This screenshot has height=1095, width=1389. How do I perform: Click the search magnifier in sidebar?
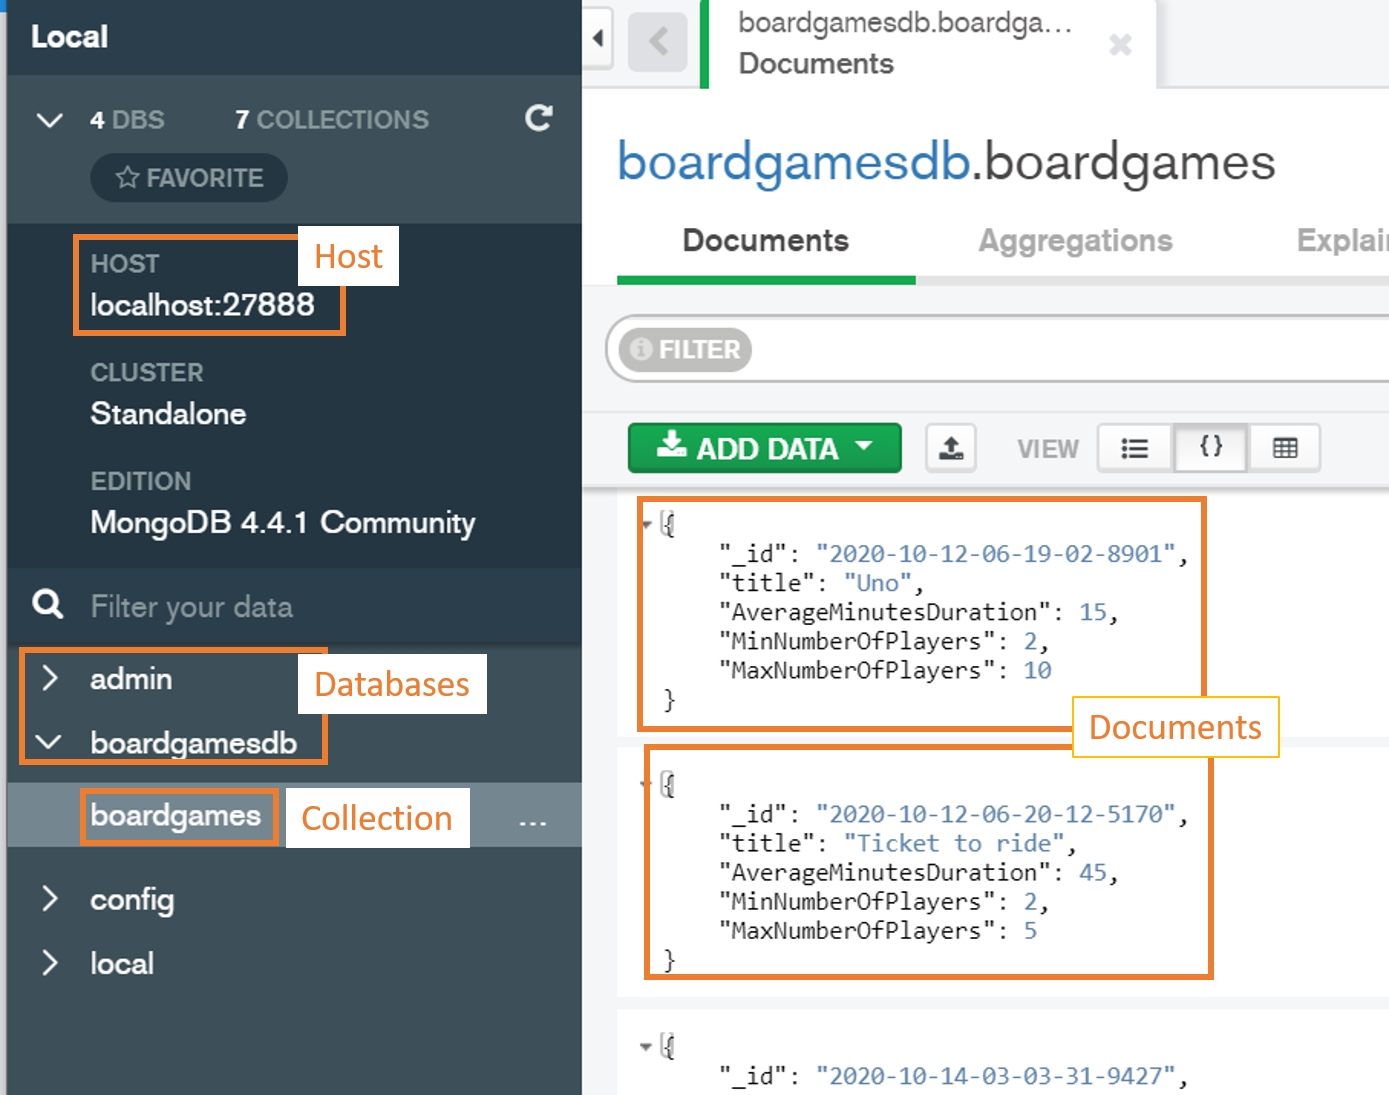pyautogui.click(x=46, y=604)
